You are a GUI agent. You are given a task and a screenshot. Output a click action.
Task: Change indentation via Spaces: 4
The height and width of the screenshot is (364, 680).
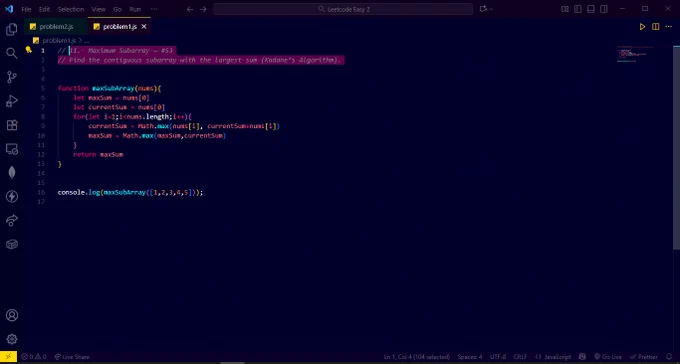[x=470, y=357]
